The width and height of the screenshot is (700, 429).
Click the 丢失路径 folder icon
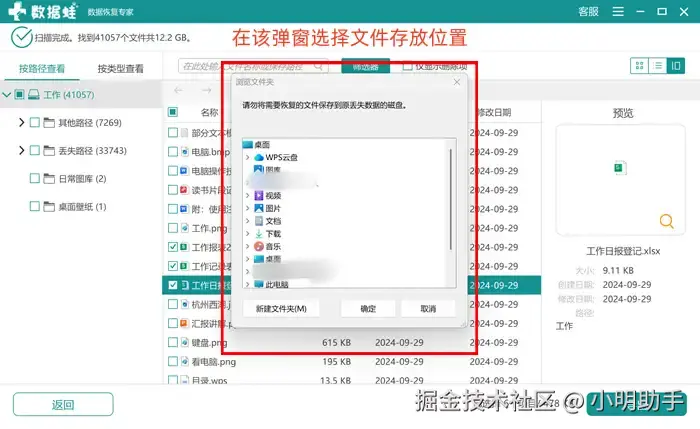pyautogui.click(x=49, y=151)
